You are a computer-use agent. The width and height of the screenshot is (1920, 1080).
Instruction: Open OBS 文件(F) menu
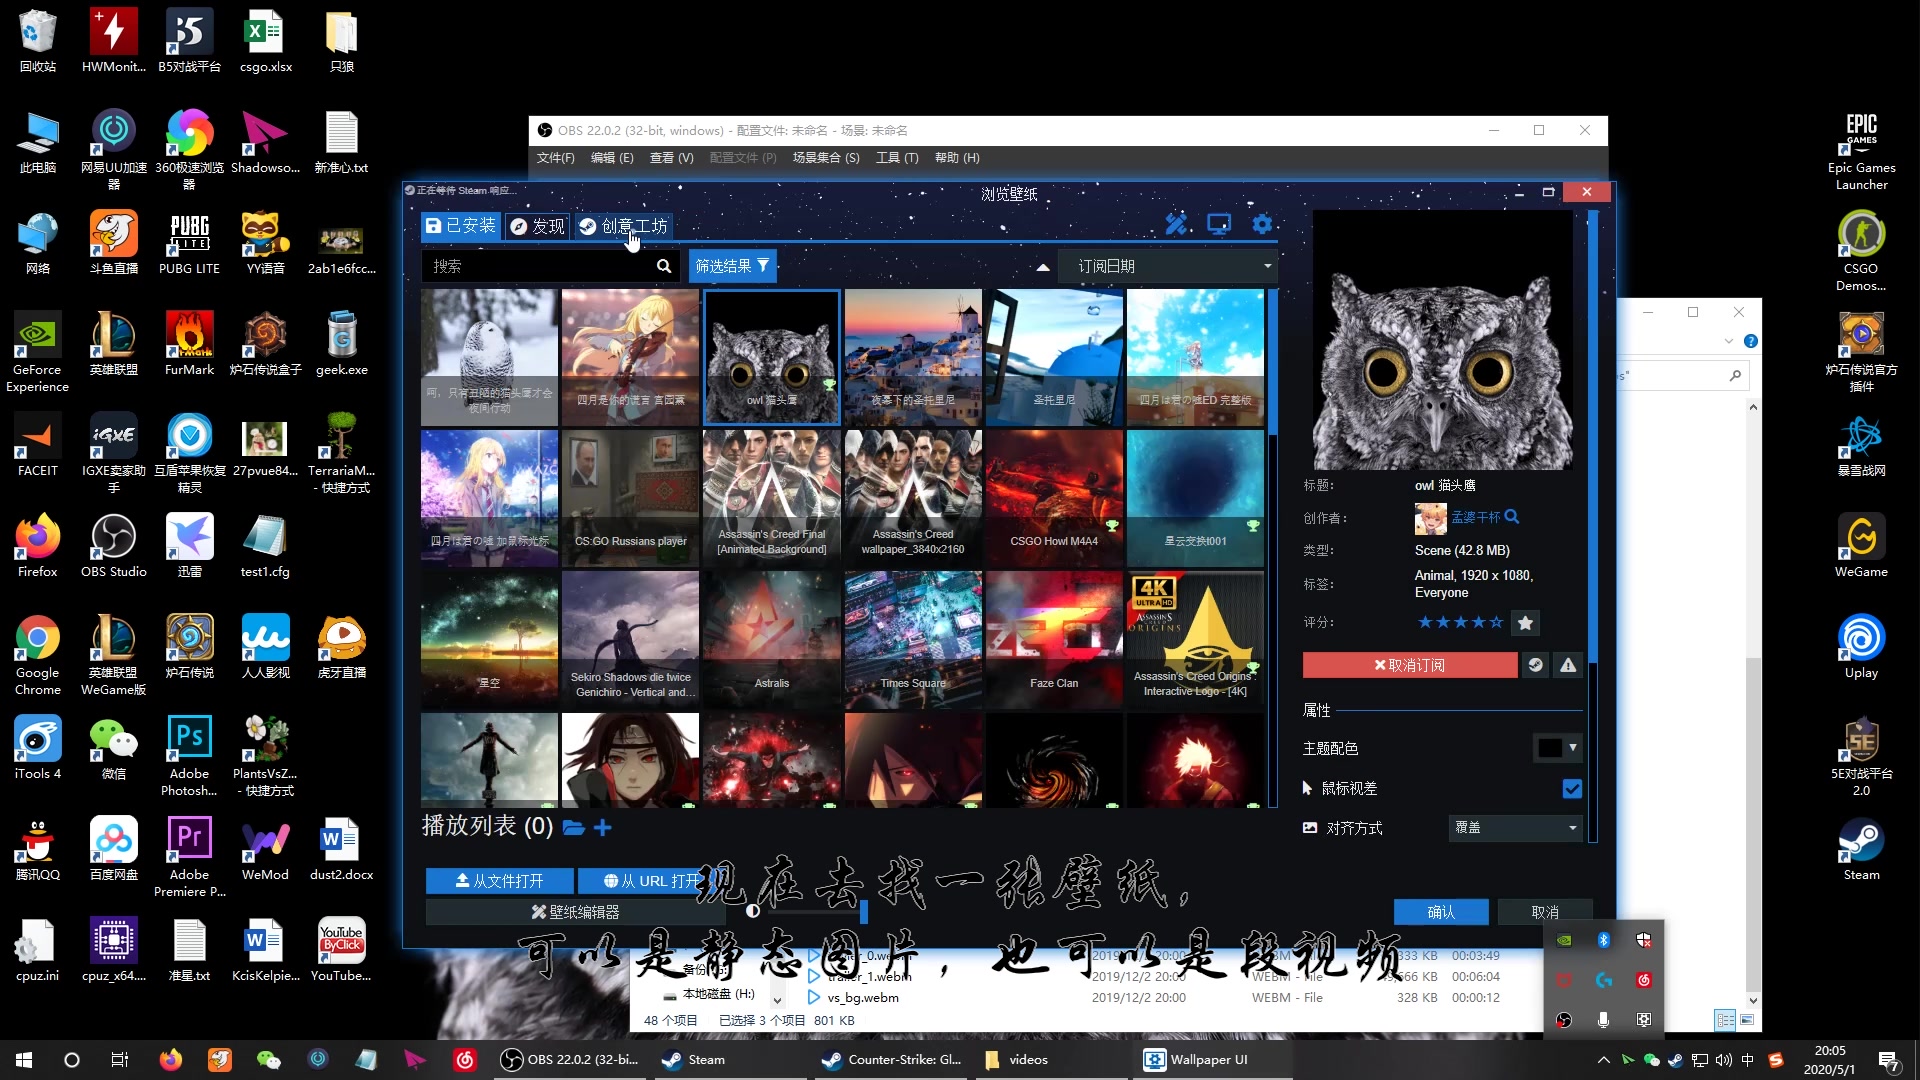tap(555, 158)
